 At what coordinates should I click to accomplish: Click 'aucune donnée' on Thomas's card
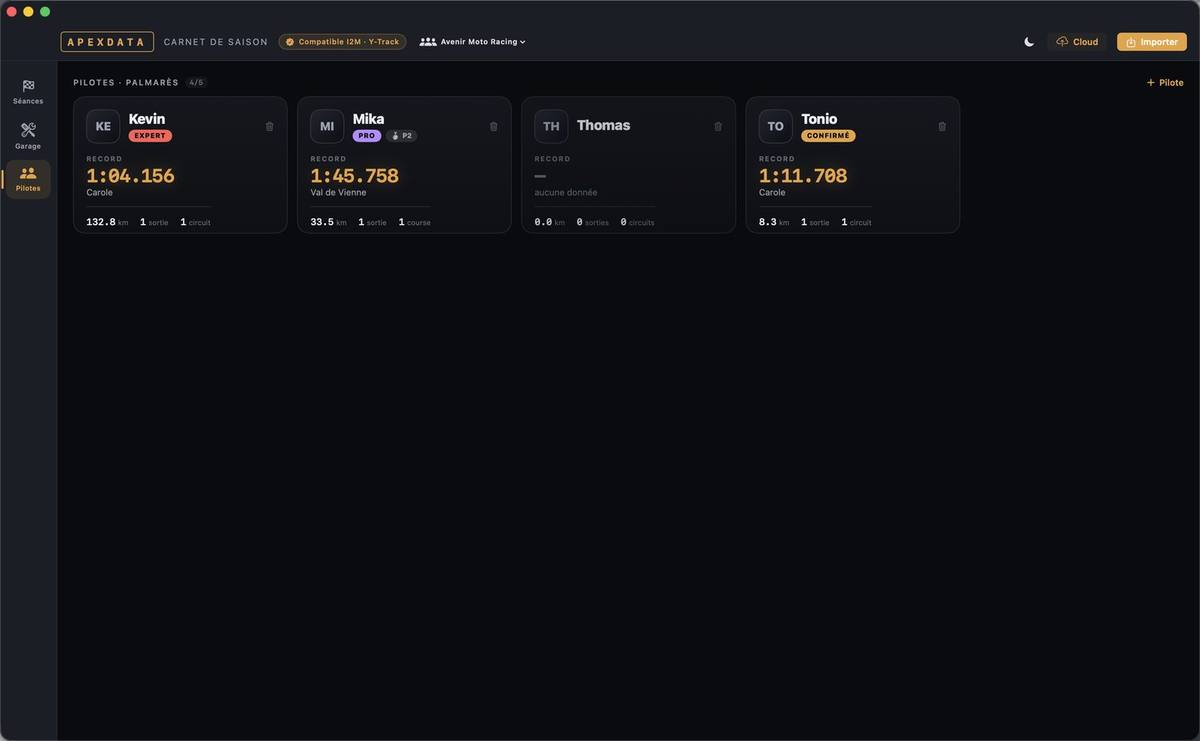click(566, 193)
